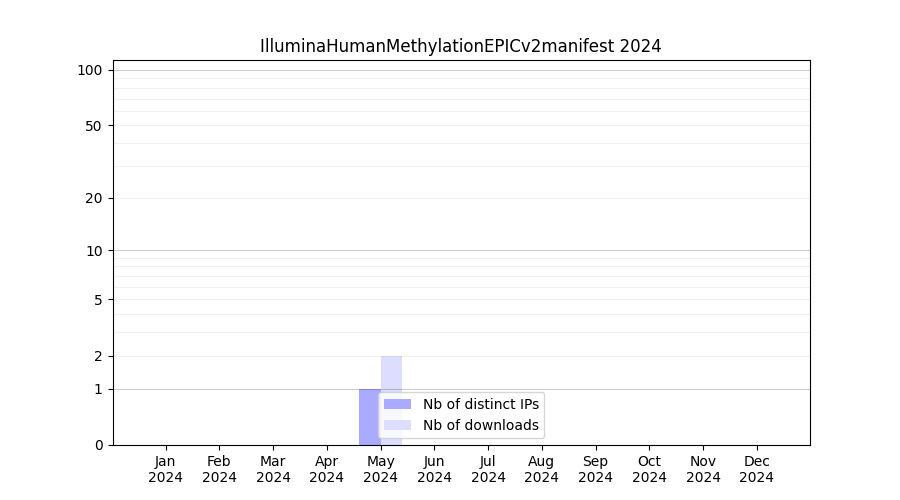
Task: Click the Feb 2024 x-axis label
Action: click(x=219, y=469)
